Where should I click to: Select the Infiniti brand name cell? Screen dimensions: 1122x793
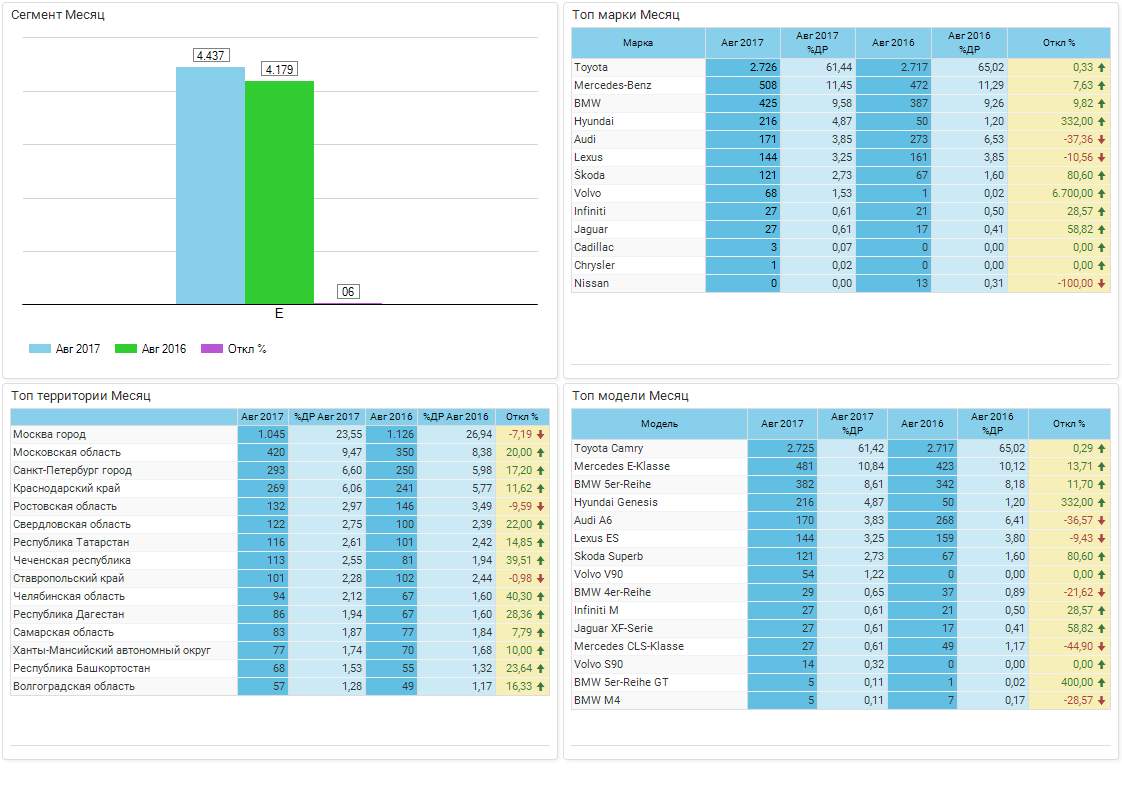pos(638,211)
